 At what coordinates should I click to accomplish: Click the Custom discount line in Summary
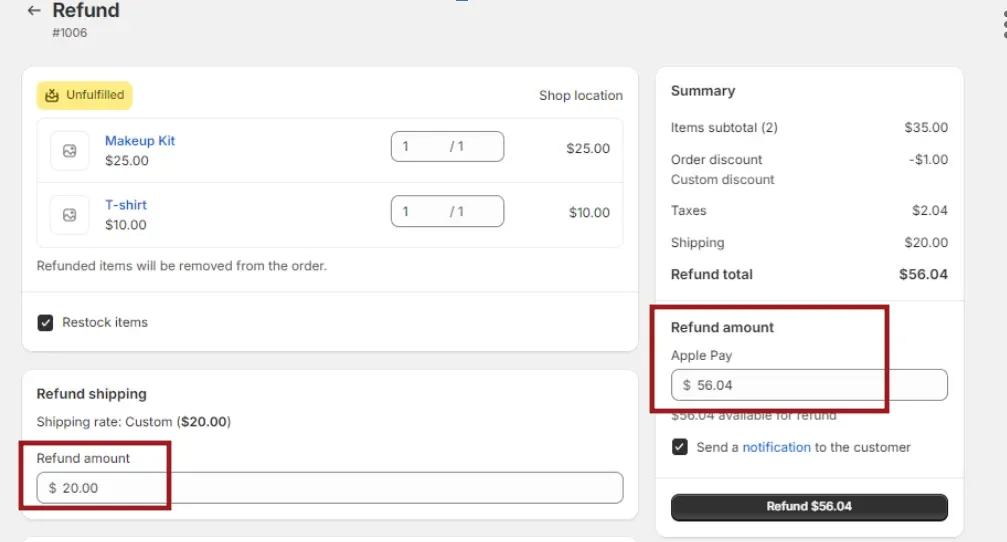pyautogui.click(x=722, y=180)
